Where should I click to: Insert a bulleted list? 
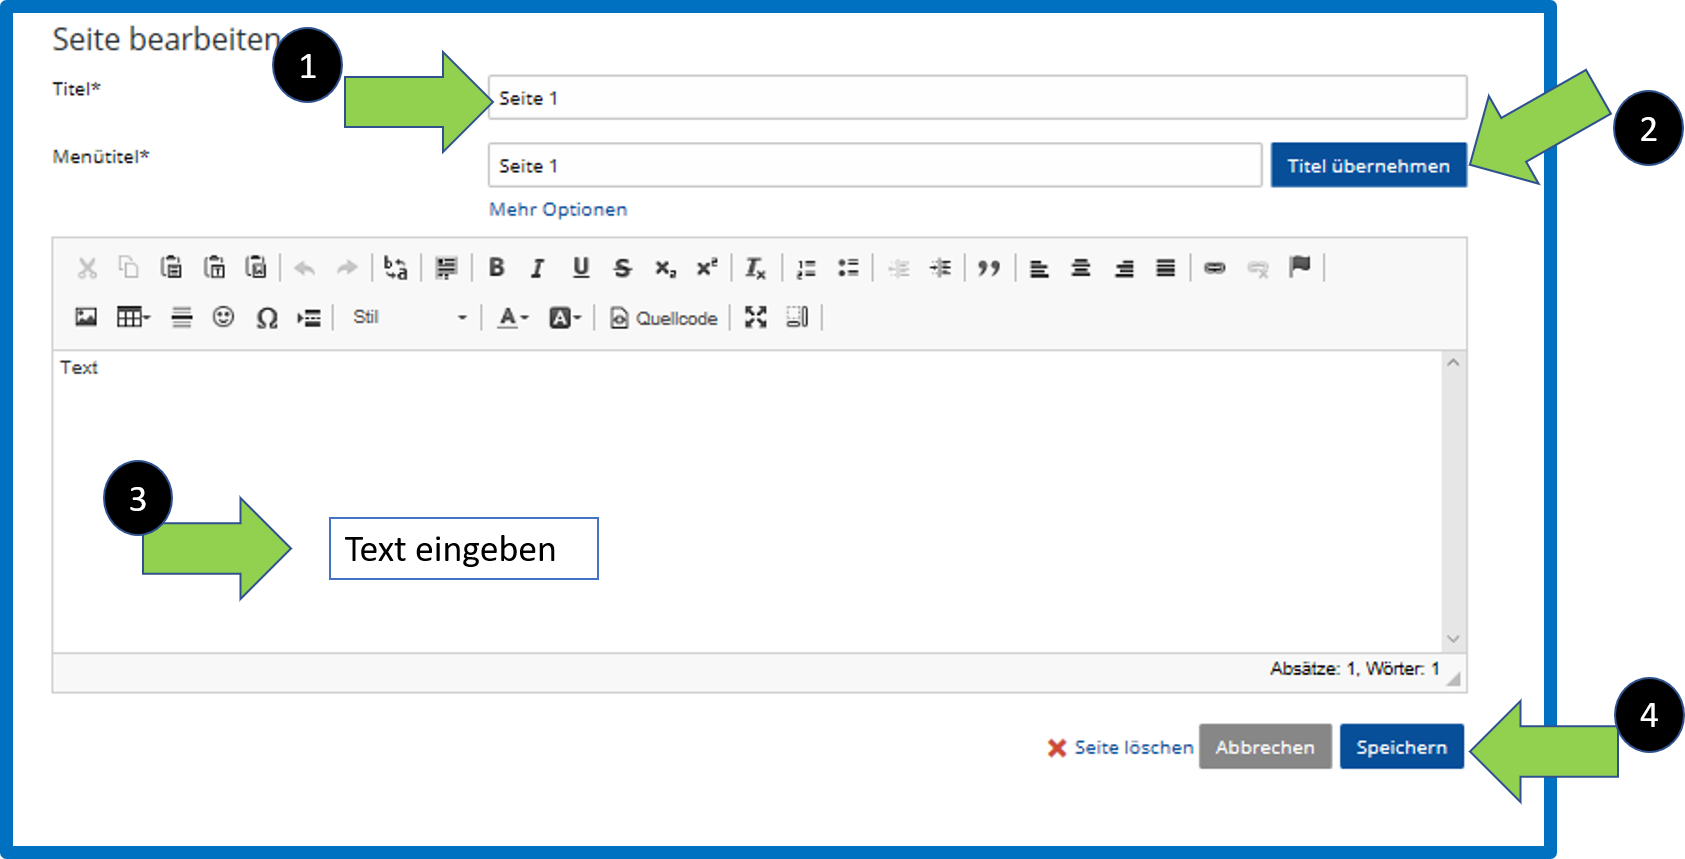(x=848, y=268)
